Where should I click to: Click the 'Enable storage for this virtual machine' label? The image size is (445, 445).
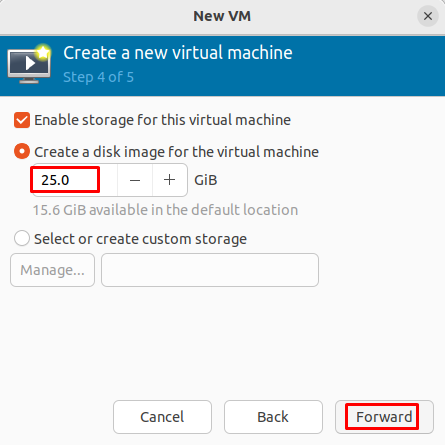163,120
